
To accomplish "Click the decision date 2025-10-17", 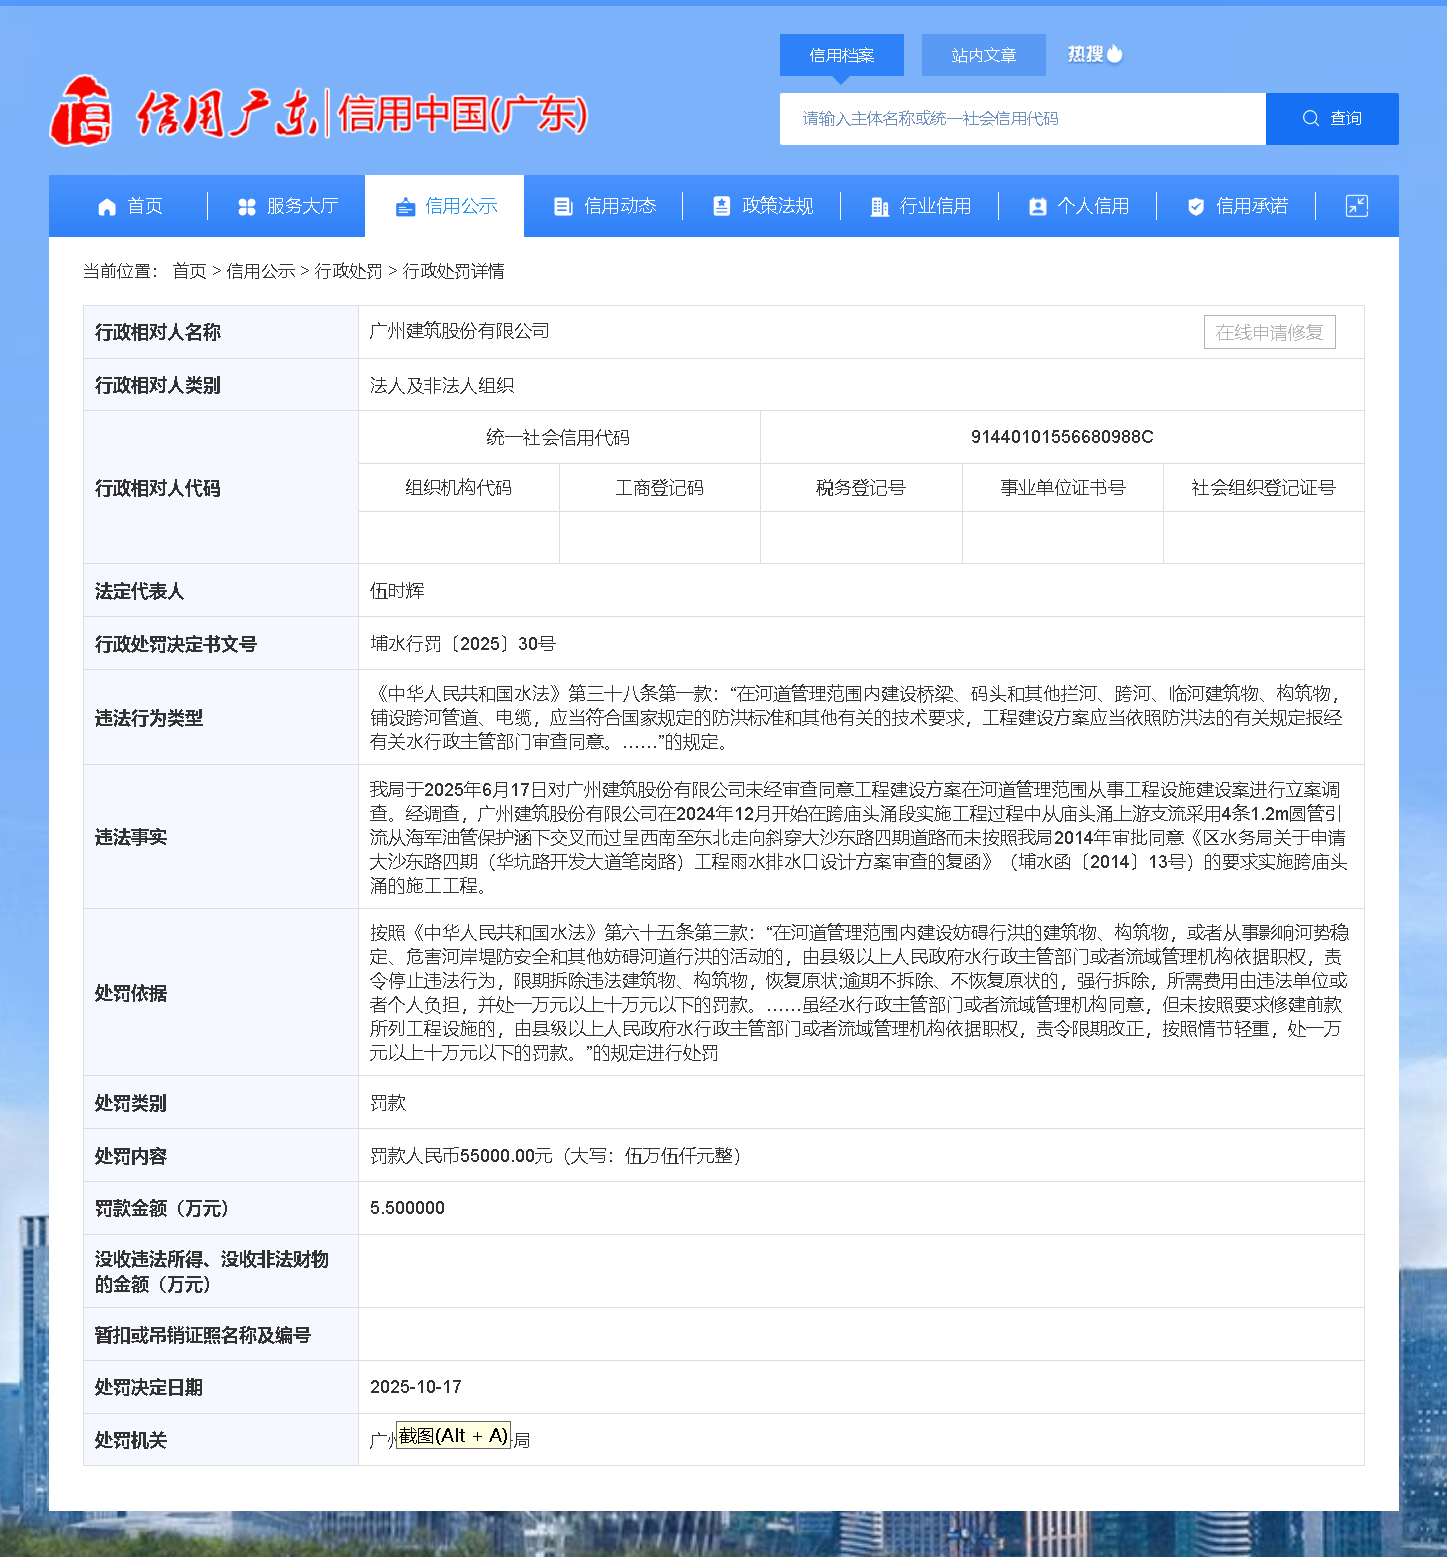I will click(416, 1387).
